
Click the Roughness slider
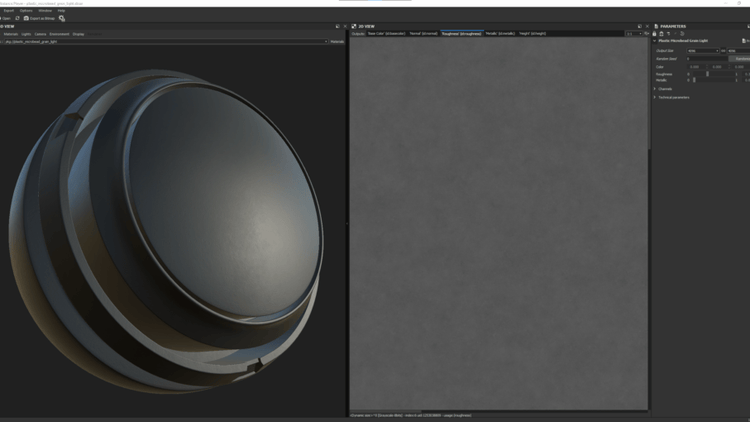coord(708,74)
